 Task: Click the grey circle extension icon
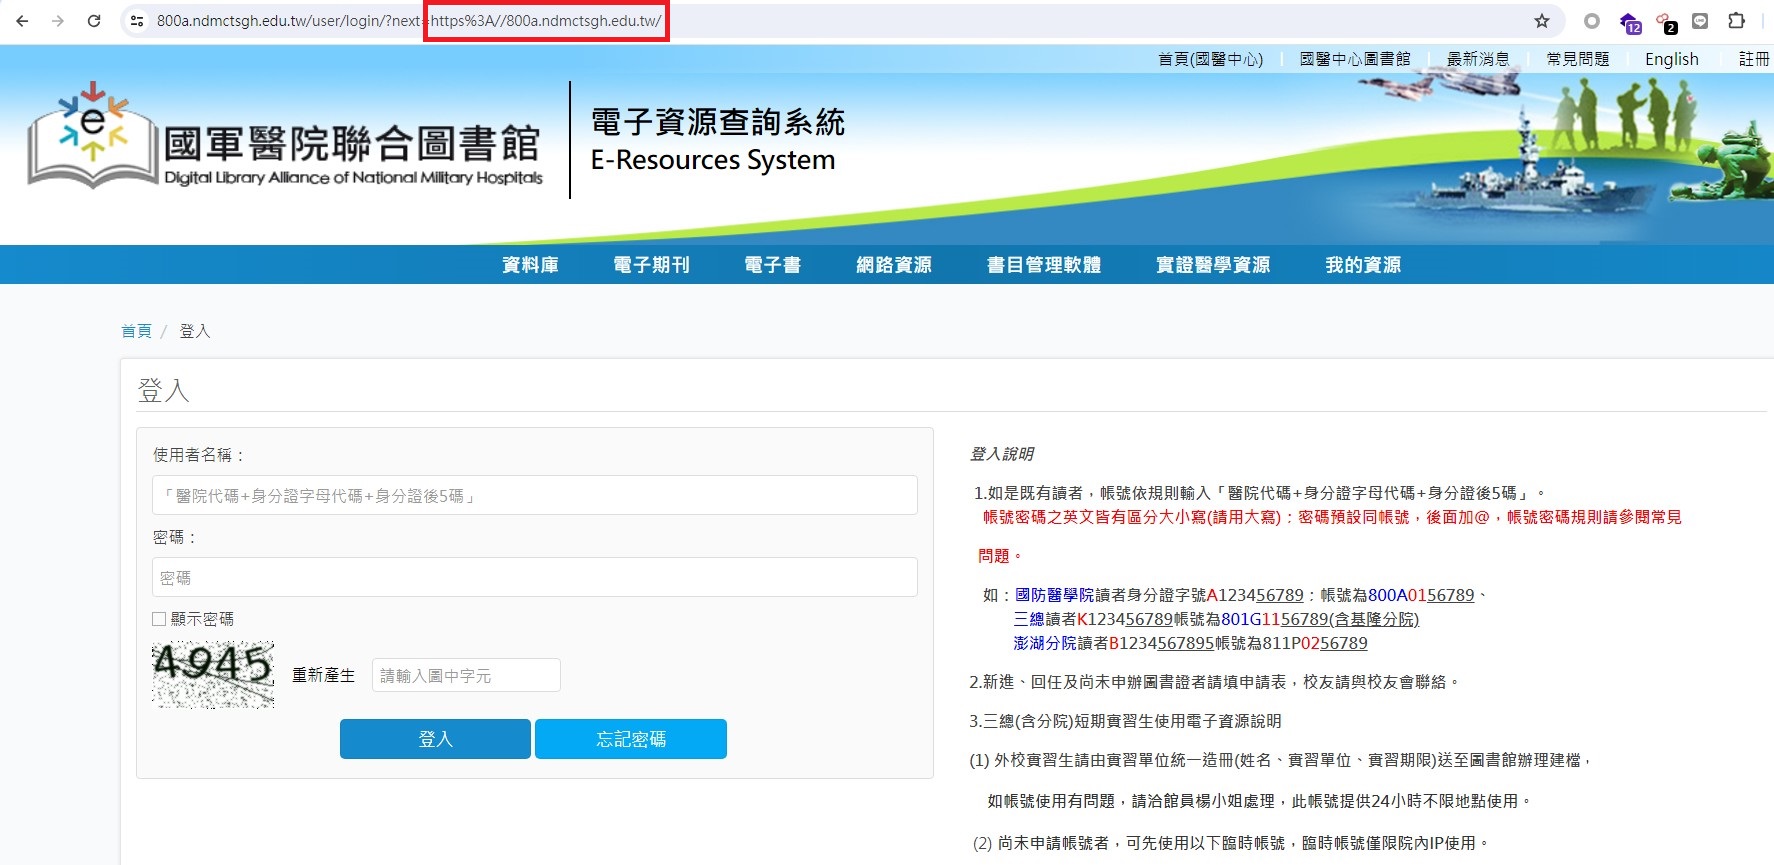(x=1592, y=21)
